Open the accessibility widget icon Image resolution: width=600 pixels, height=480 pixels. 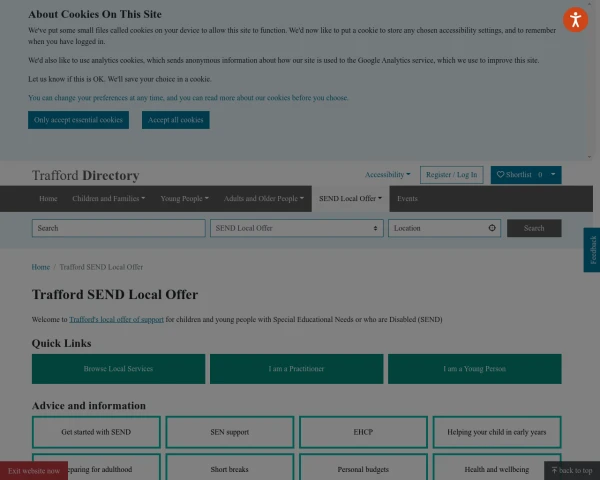tap(575, 19)
